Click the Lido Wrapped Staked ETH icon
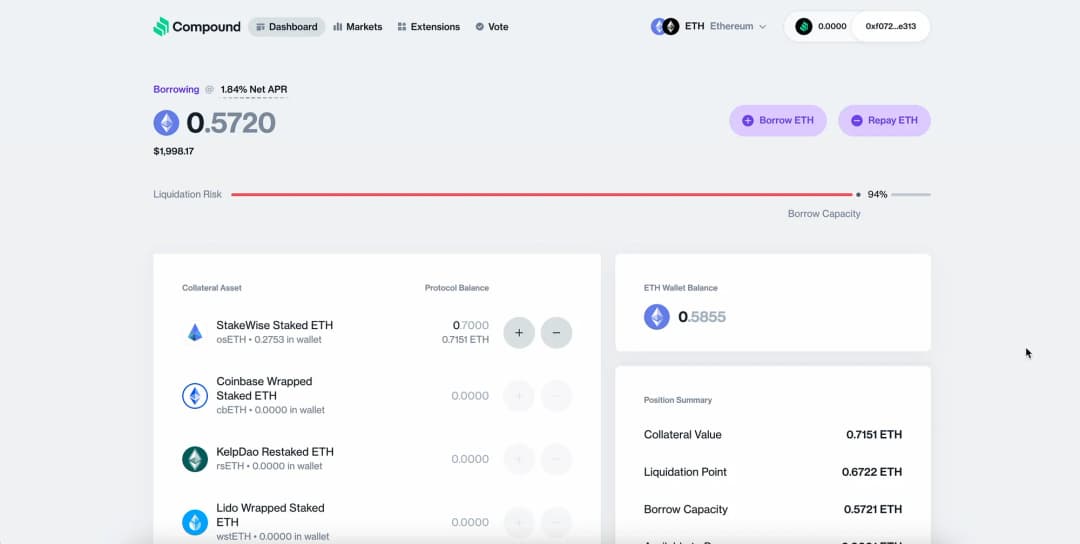This screenshot has width=1080, height=544. (x=195, y=522)
